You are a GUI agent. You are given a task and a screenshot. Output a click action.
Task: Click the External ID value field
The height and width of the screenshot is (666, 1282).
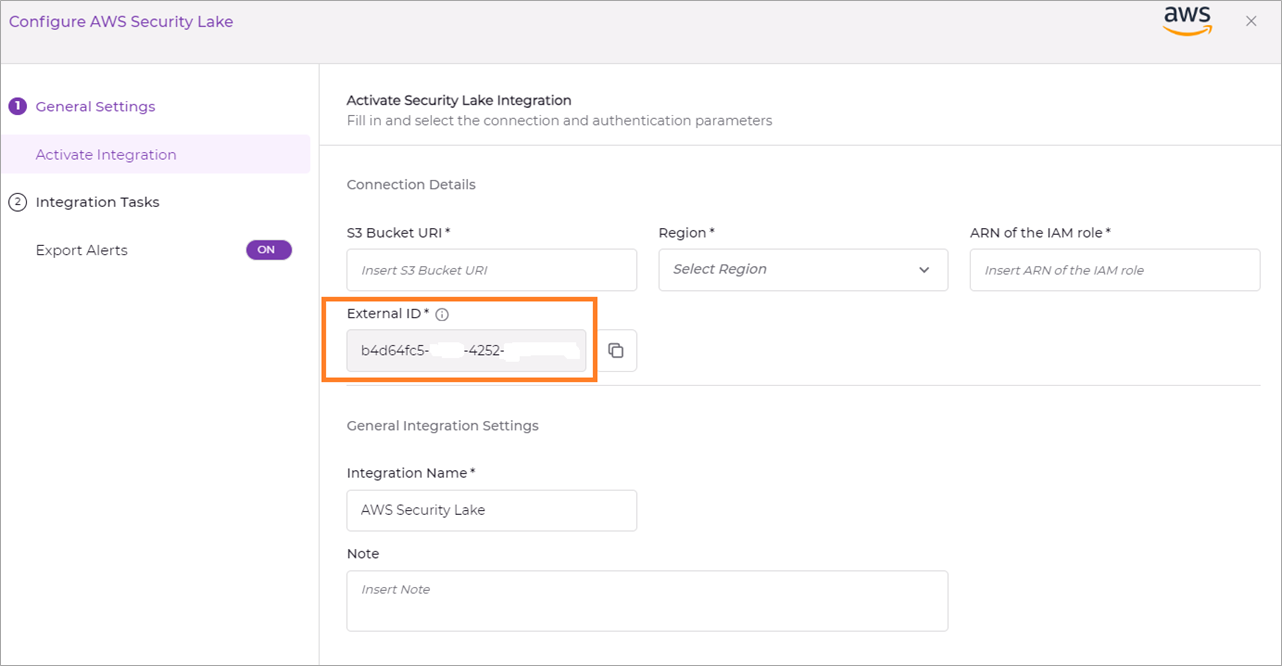tap(467, 351)
